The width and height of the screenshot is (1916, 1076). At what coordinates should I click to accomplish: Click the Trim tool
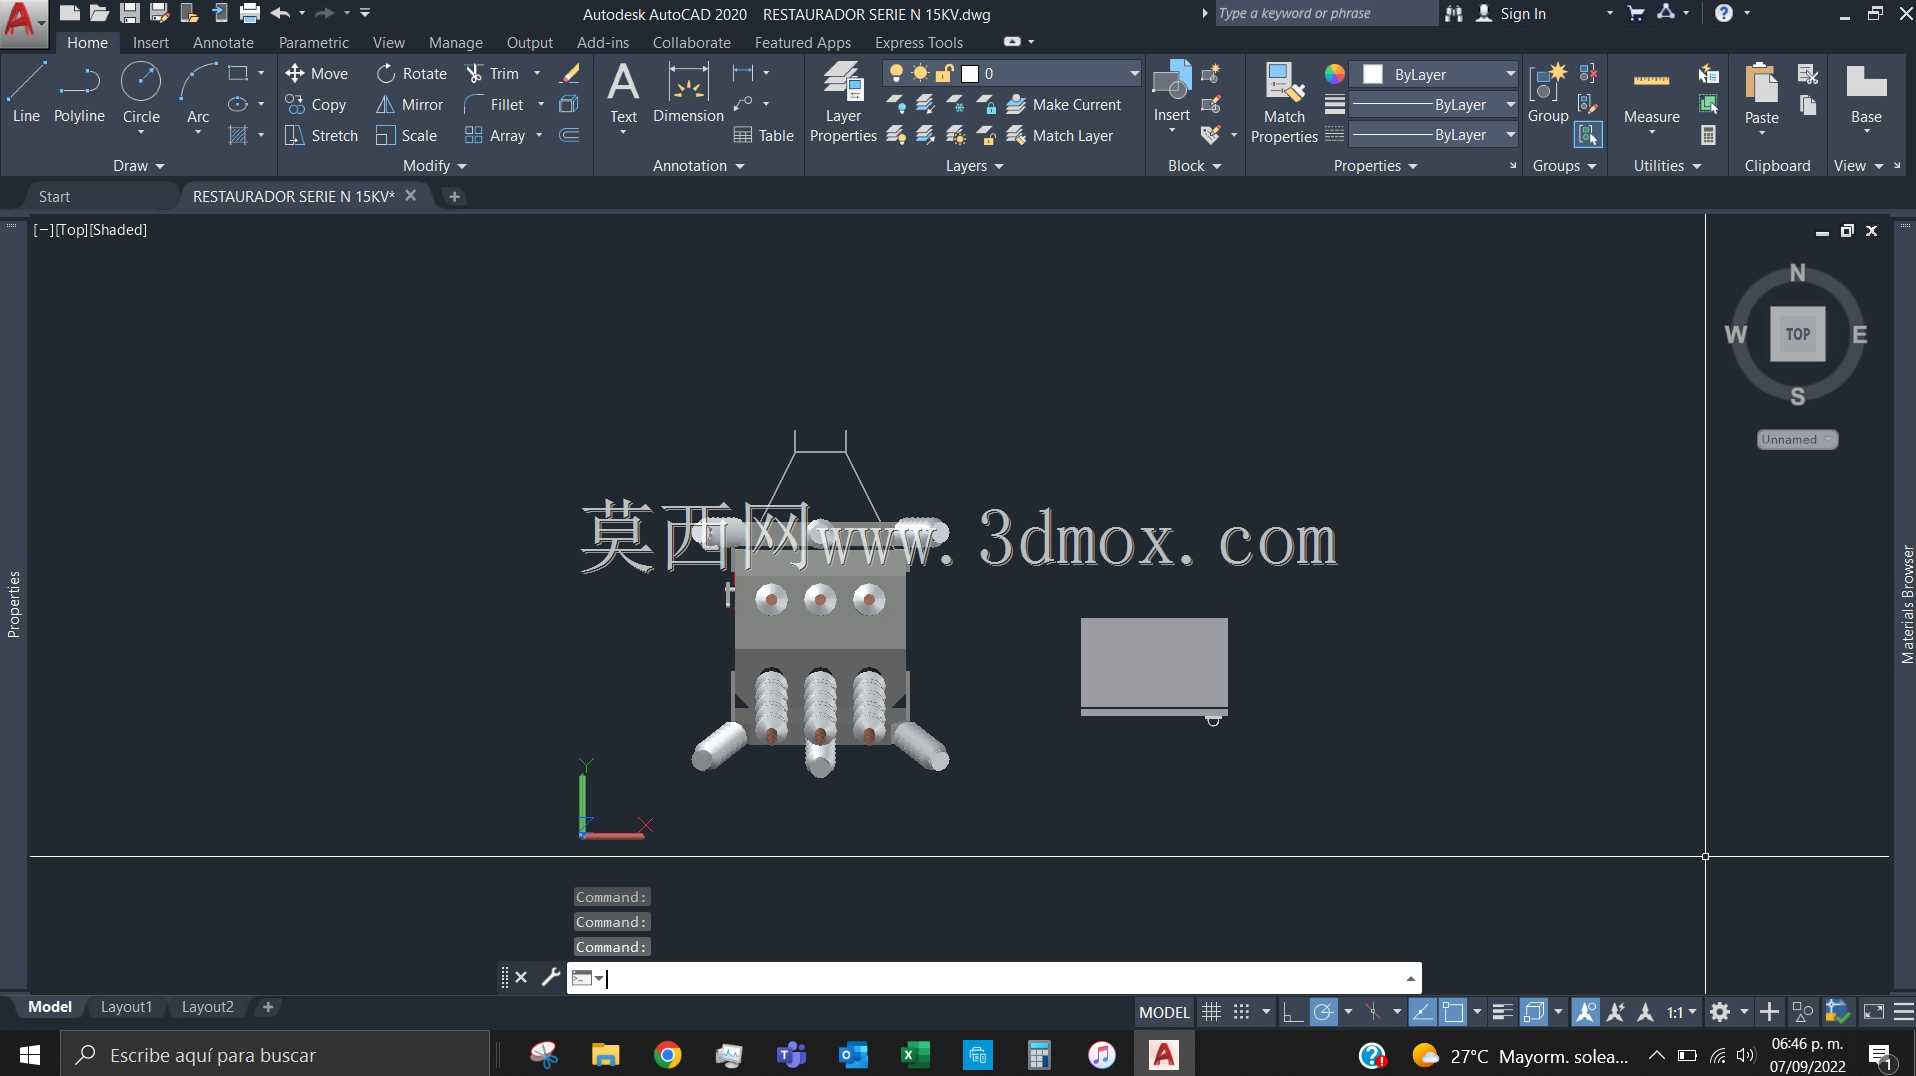tap(493, 73)
